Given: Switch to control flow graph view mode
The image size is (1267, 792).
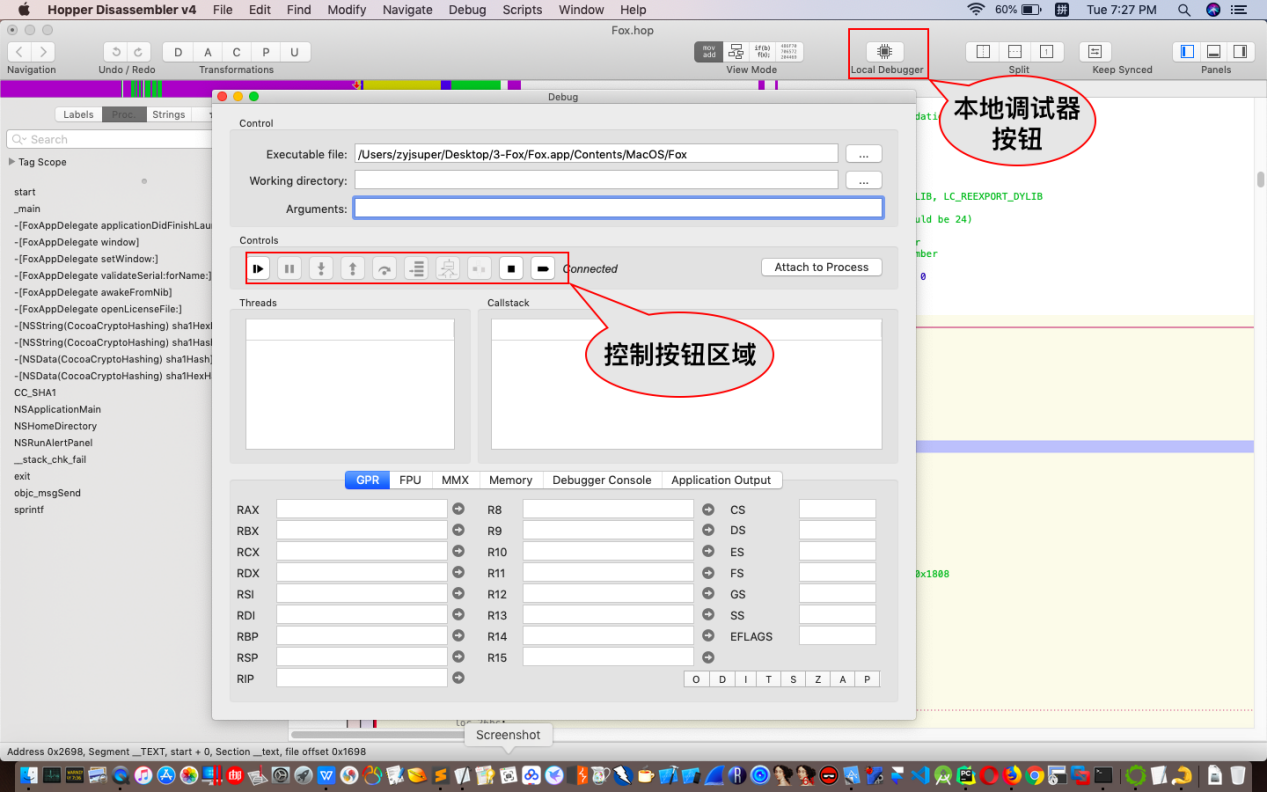Looking at the screenshot, I should (x=736, y=52).
